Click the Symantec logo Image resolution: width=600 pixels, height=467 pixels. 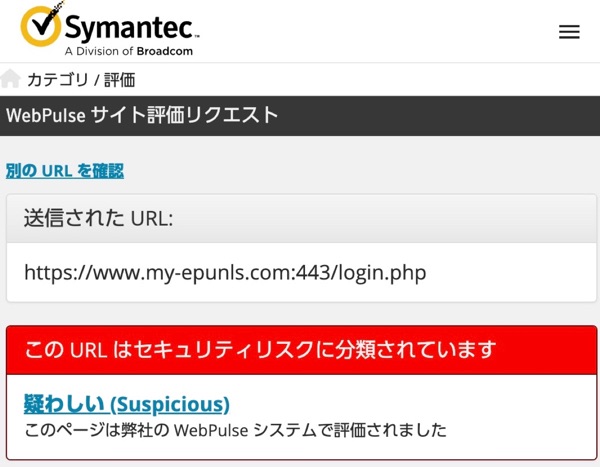pos(110,29)
